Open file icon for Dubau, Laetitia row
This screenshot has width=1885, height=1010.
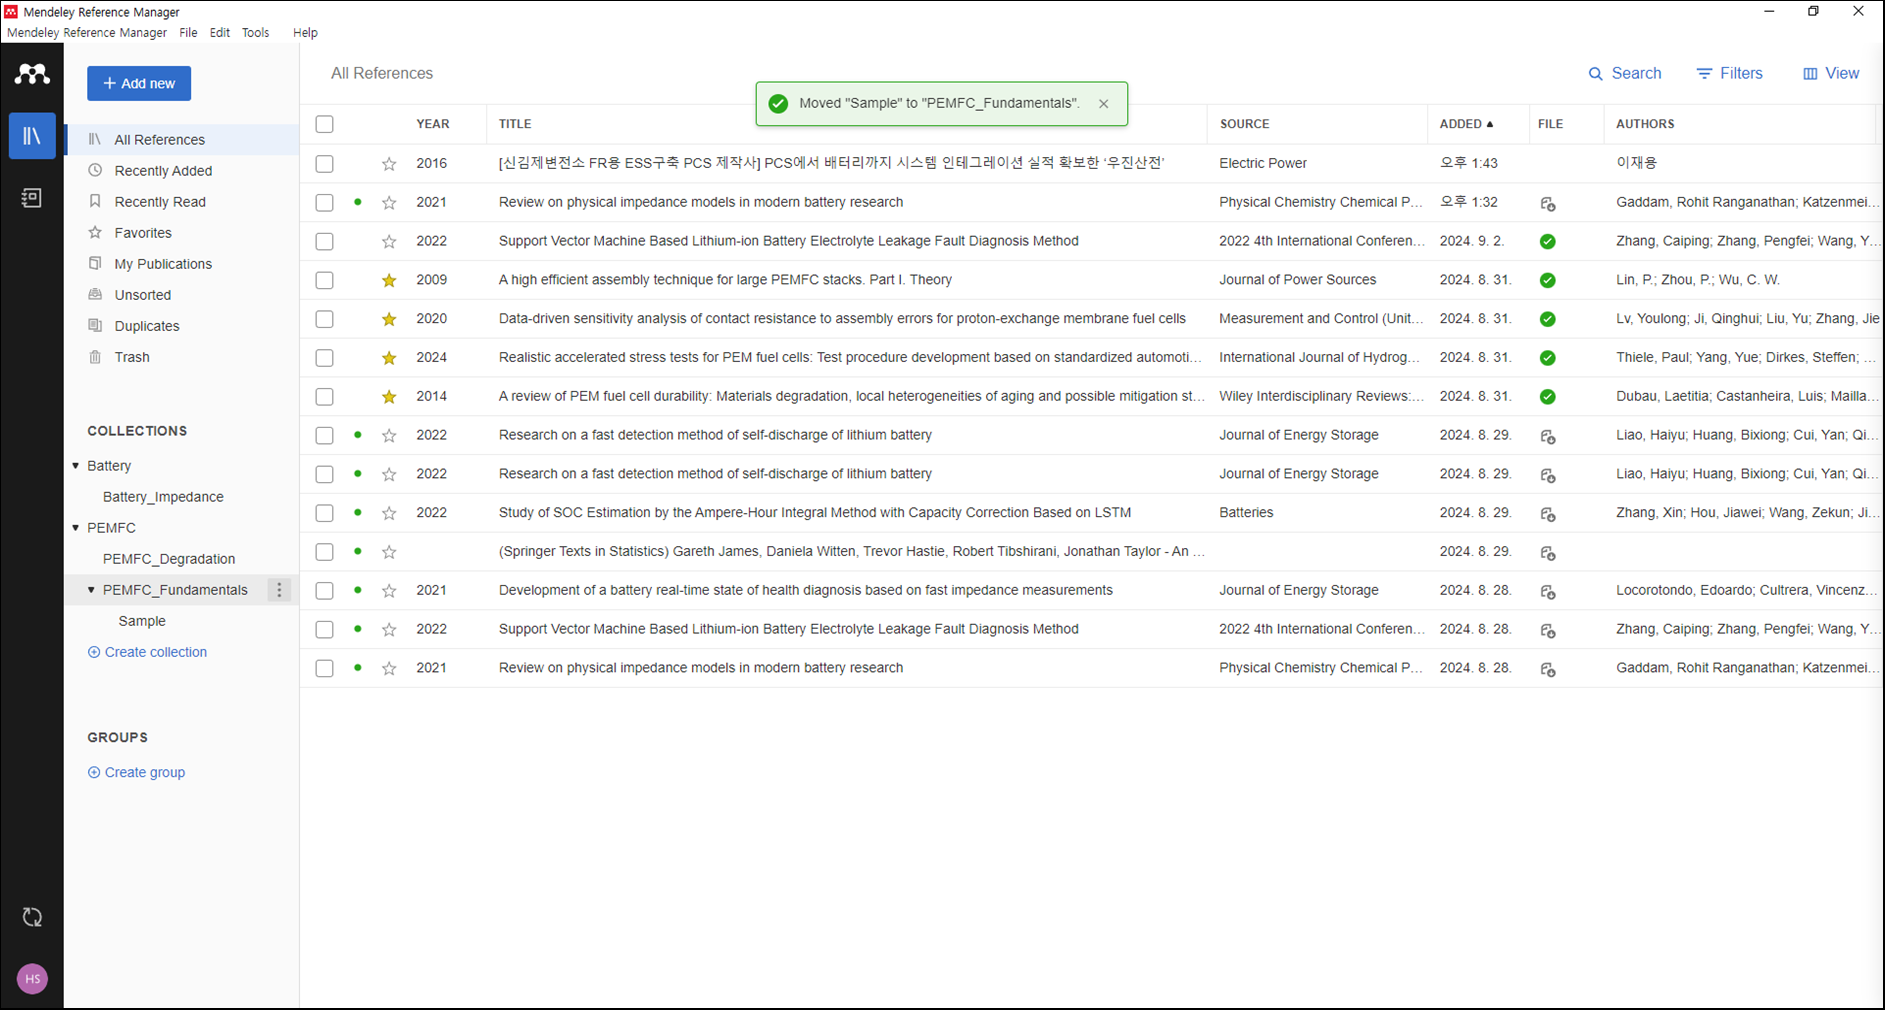1547,397
